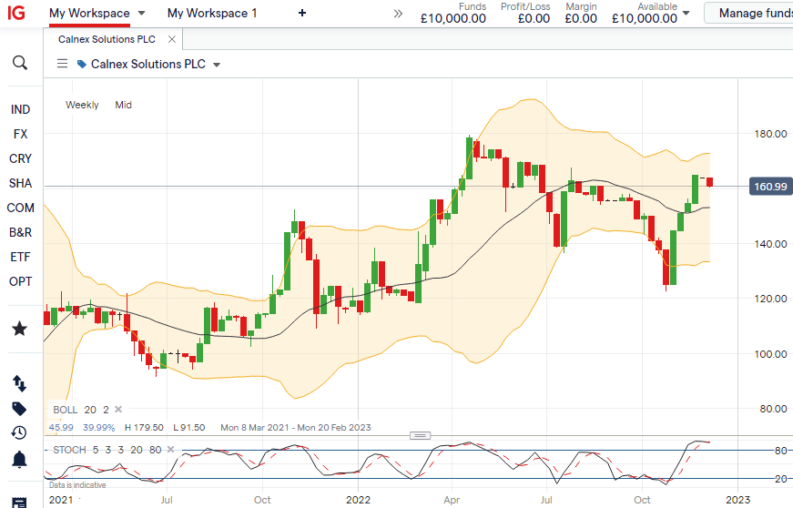
Task: Click the Margin £0.00 value
Action: tap(581, 19)
